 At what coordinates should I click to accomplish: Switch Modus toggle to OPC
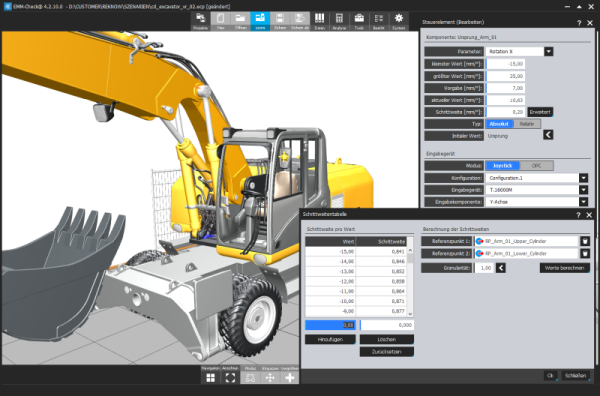pyautogui.click(x=536, y=166)
